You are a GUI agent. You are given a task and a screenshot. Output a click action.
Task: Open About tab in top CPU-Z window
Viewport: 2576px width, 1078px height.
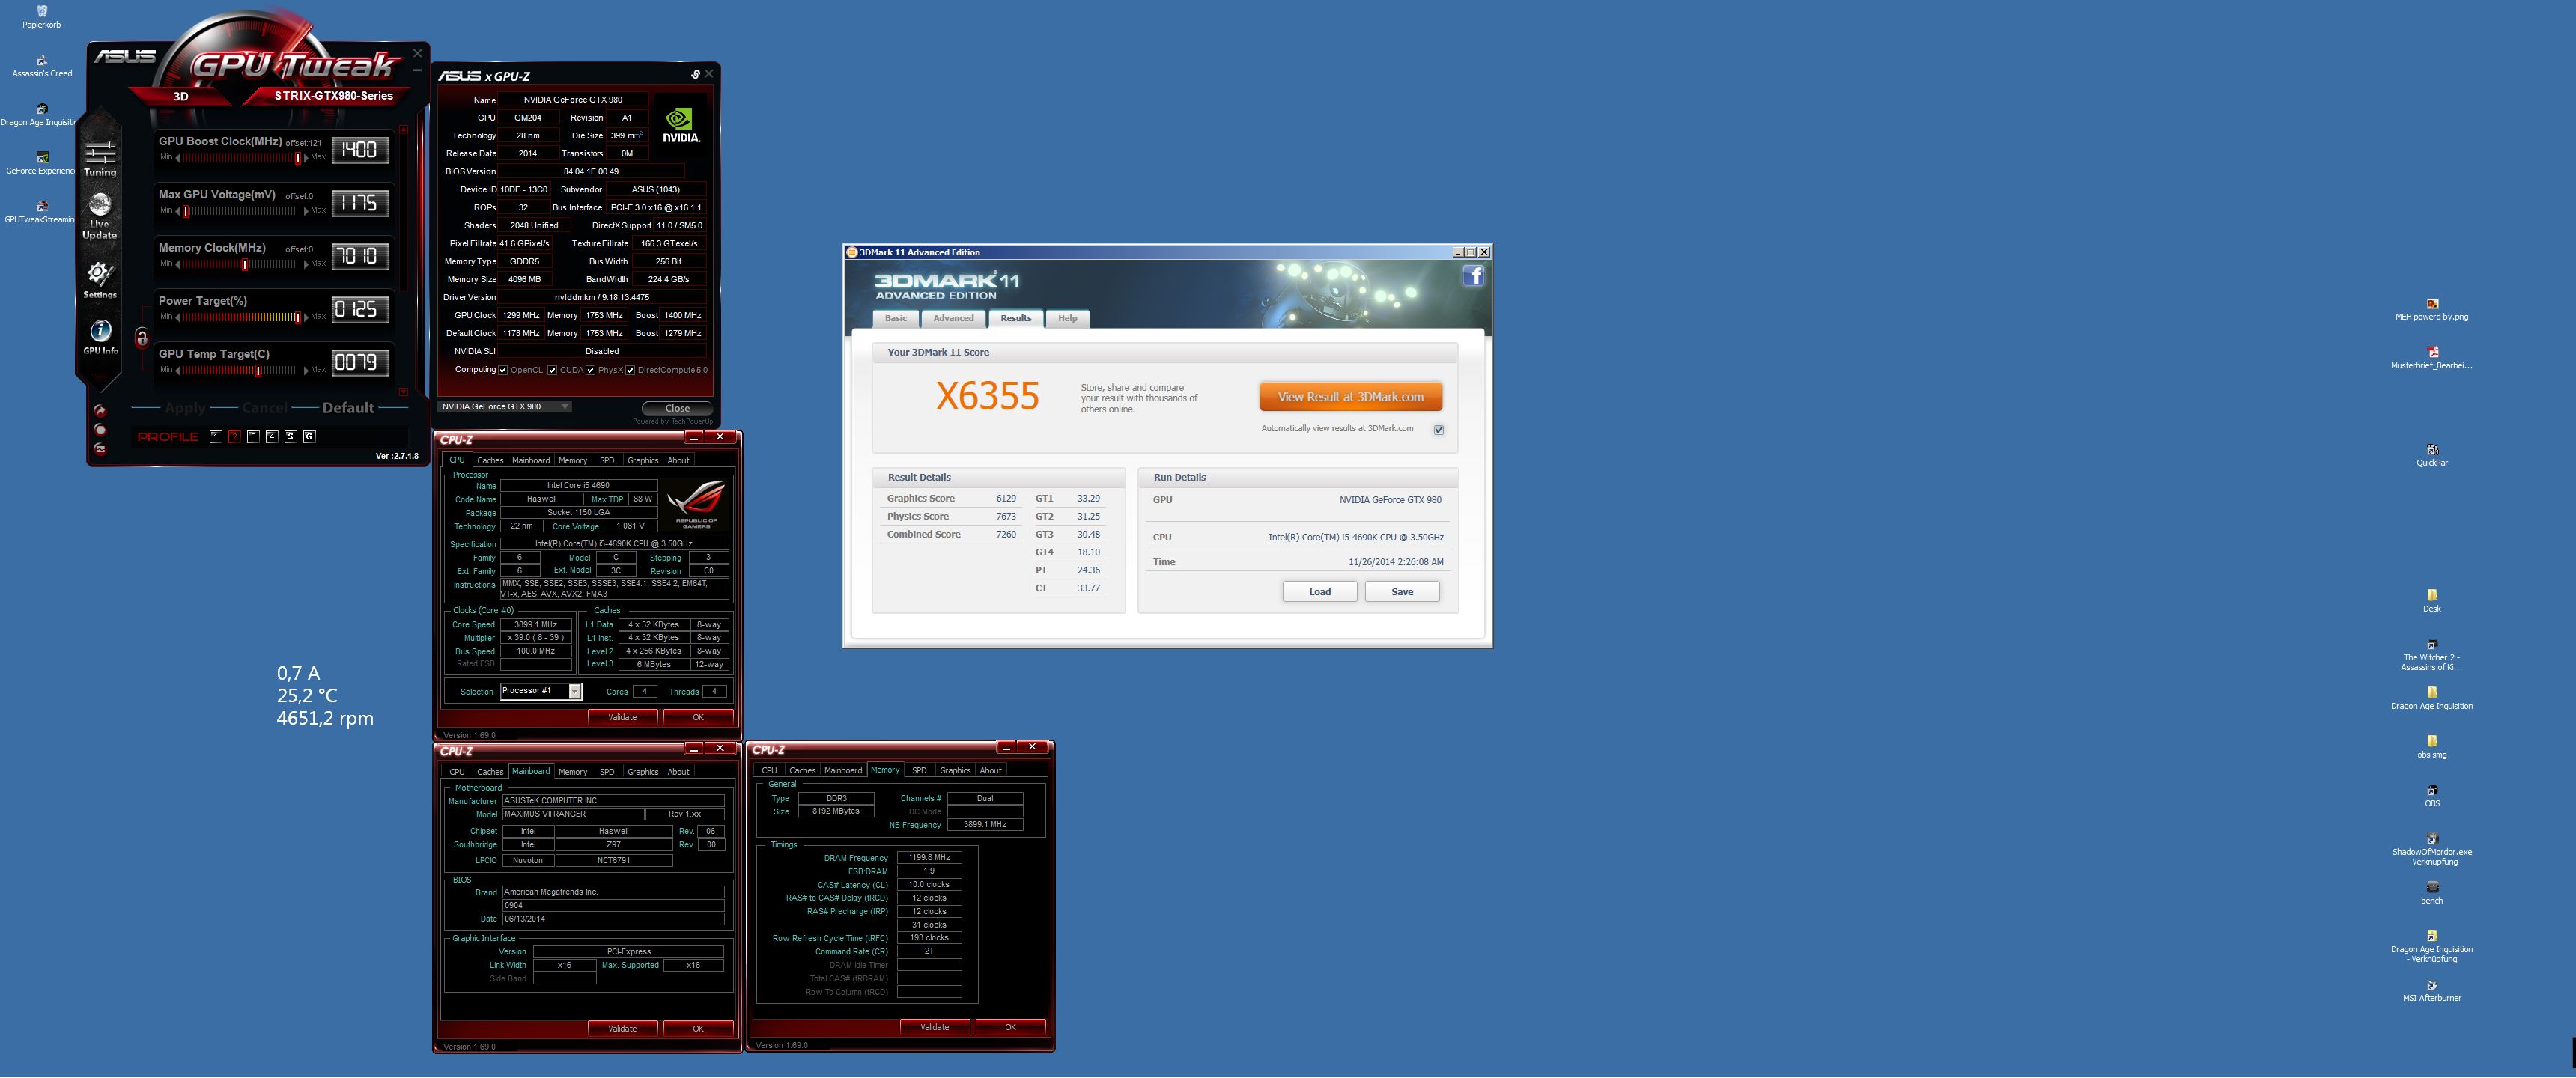(678, 460)
